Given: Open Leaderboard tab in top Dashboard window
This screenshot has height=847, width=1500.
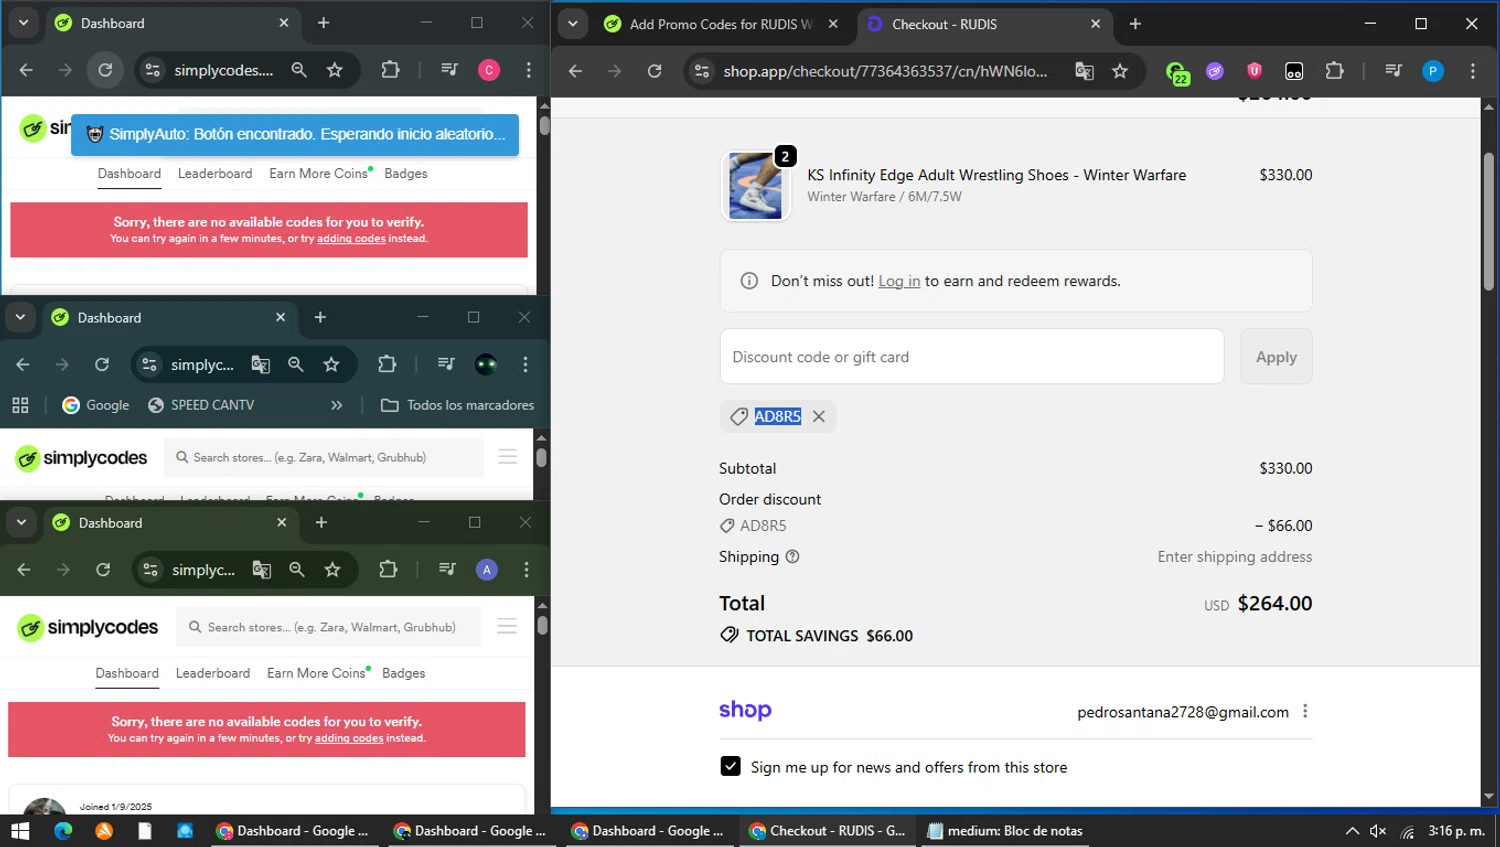Looking at the screenshot, I should point(215,173).
